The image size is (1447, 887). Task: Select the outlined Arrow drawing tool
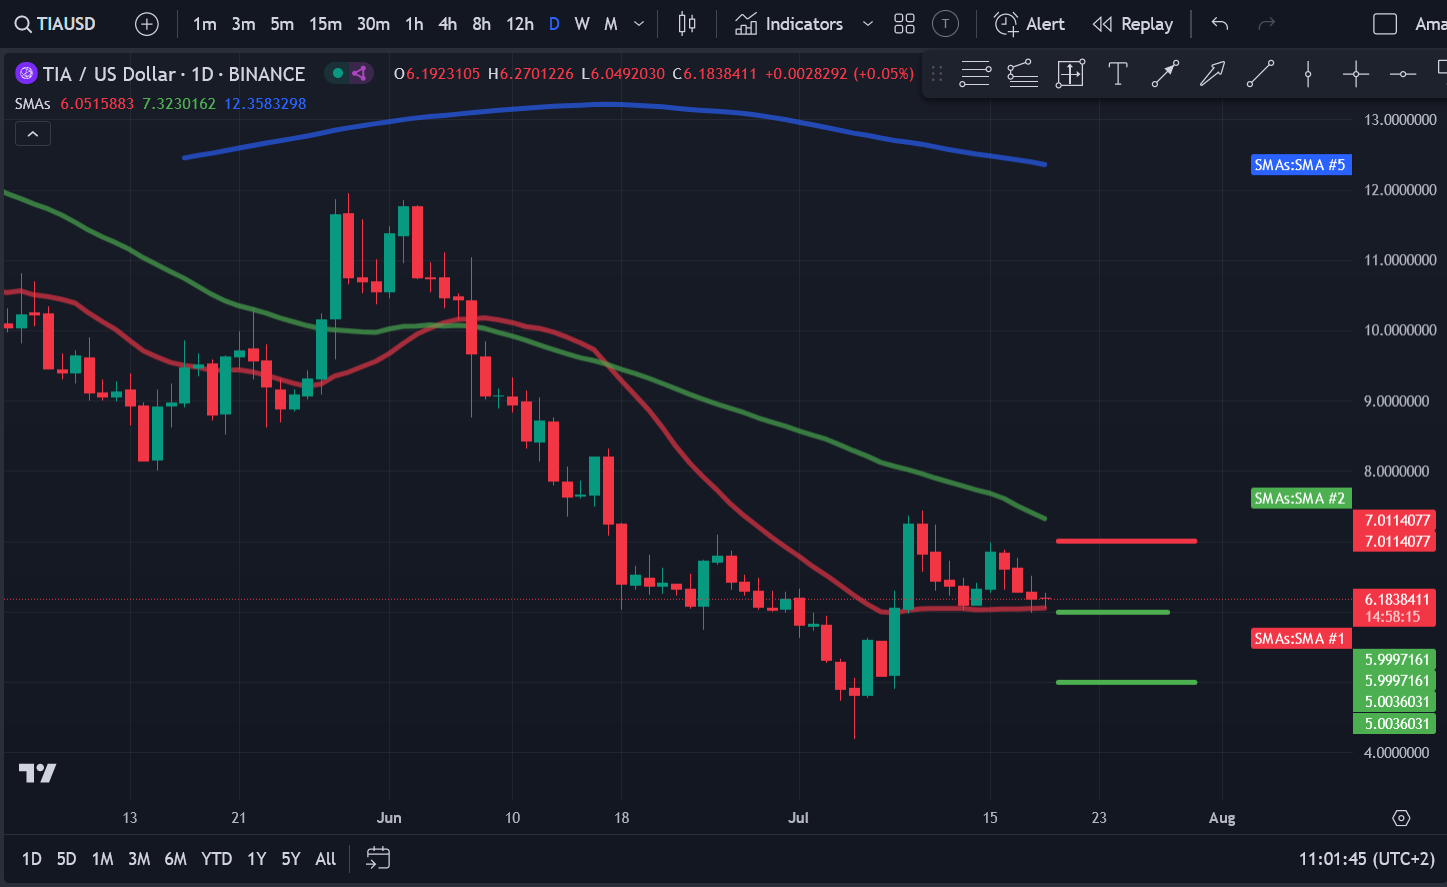1213,73
